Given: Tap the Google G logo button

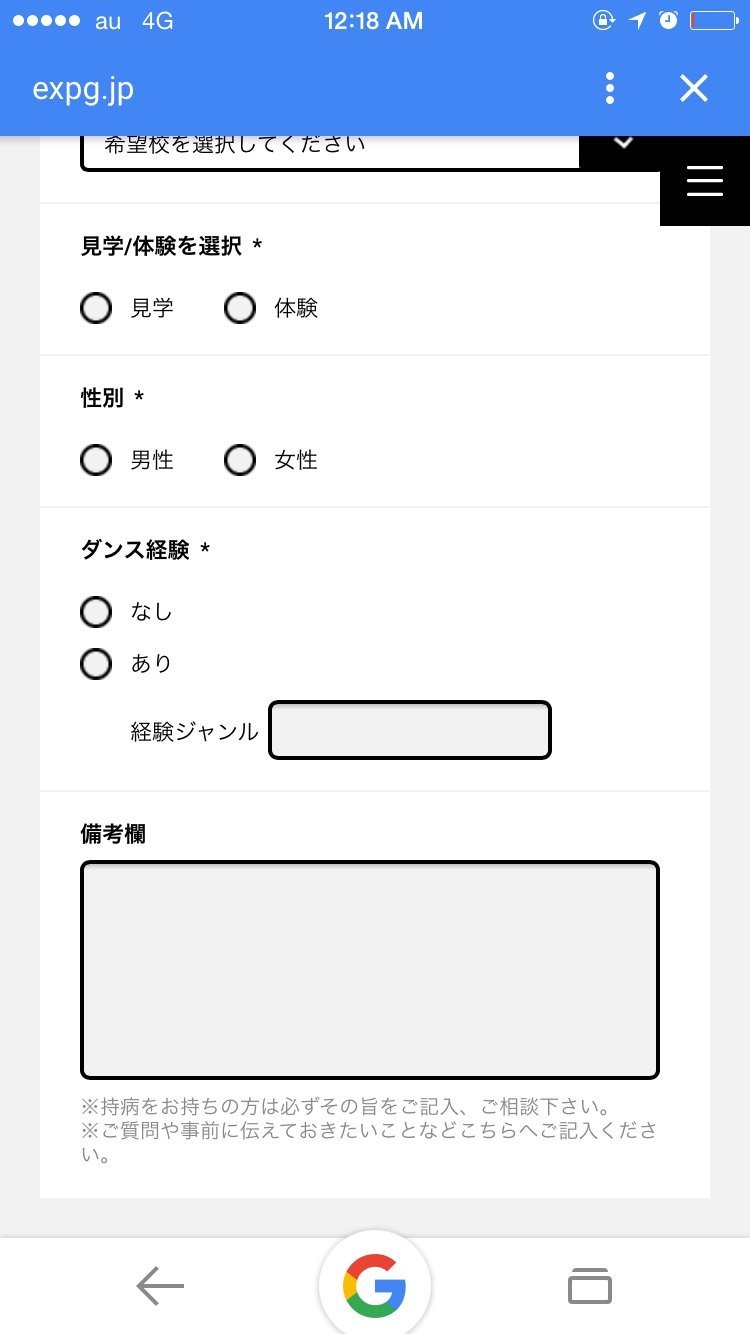Looking at the screenshot, I should pyautogui.click(x=374, y=1286).
